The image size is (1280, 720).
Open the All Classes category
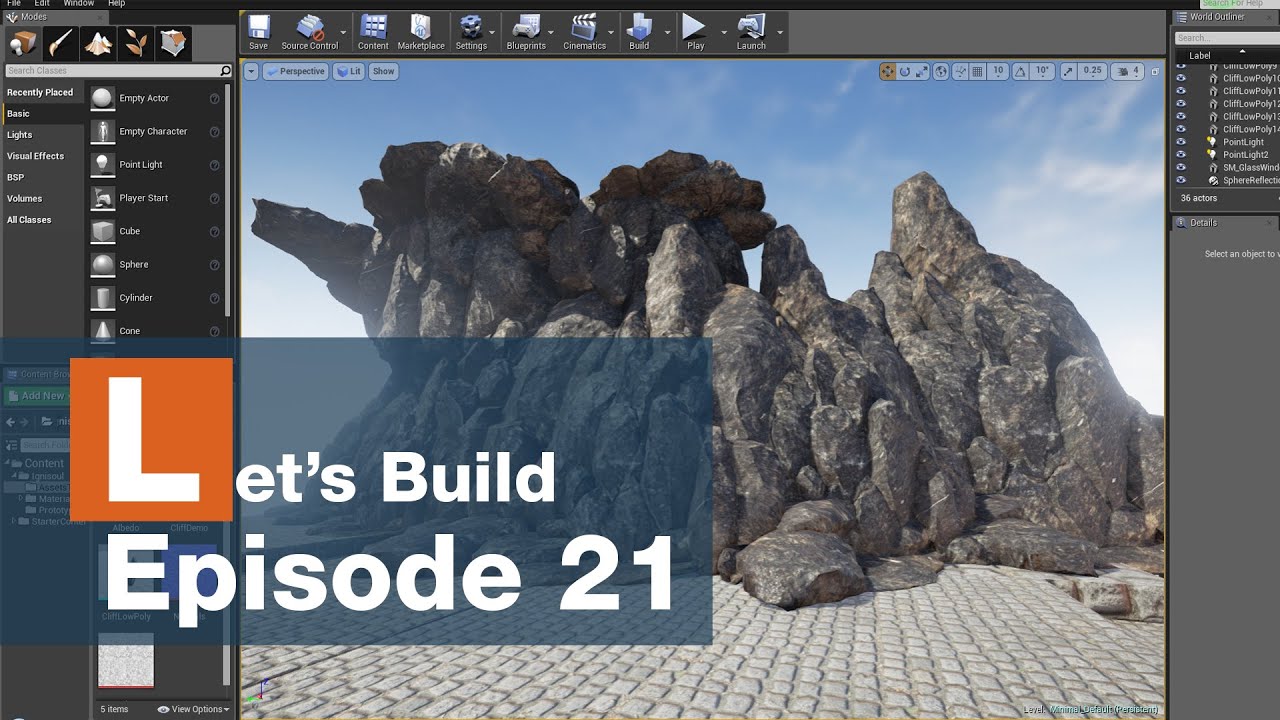(29, 220)
